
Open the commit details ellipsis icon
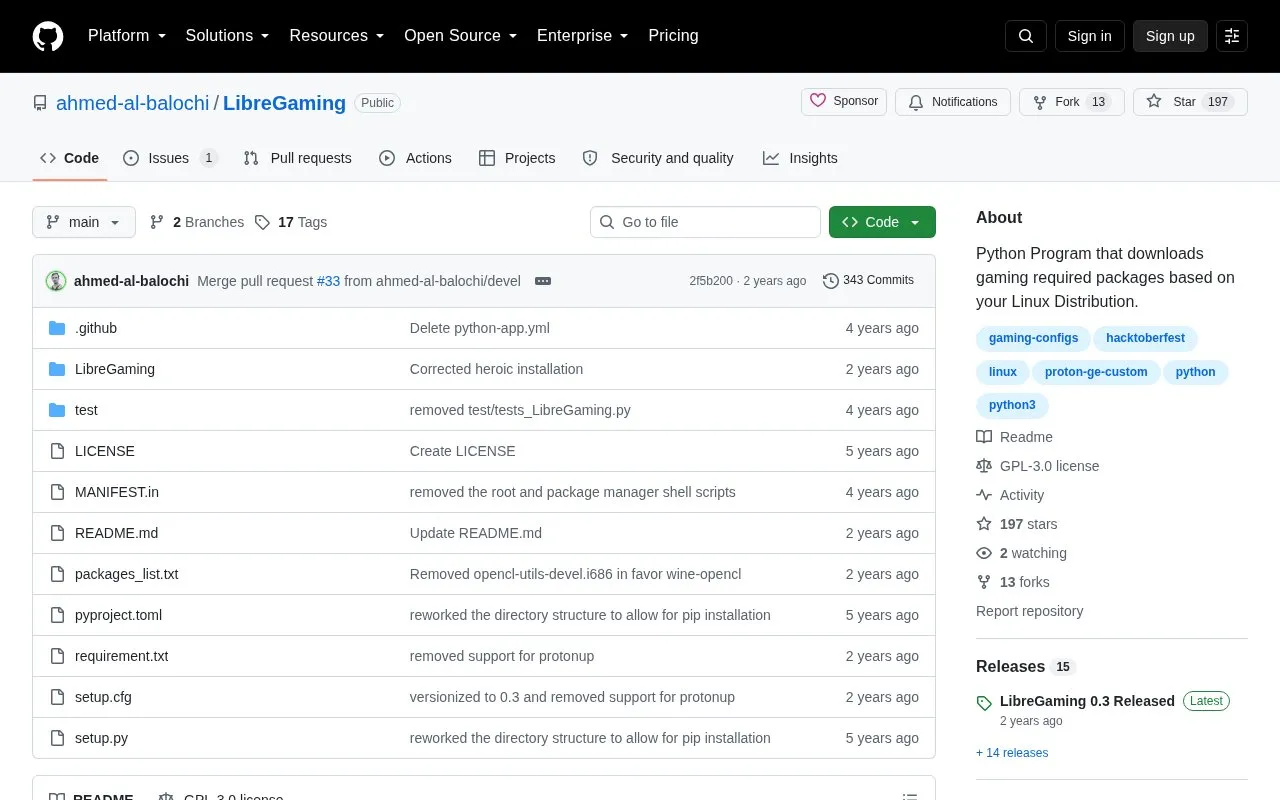click(543, 281)
